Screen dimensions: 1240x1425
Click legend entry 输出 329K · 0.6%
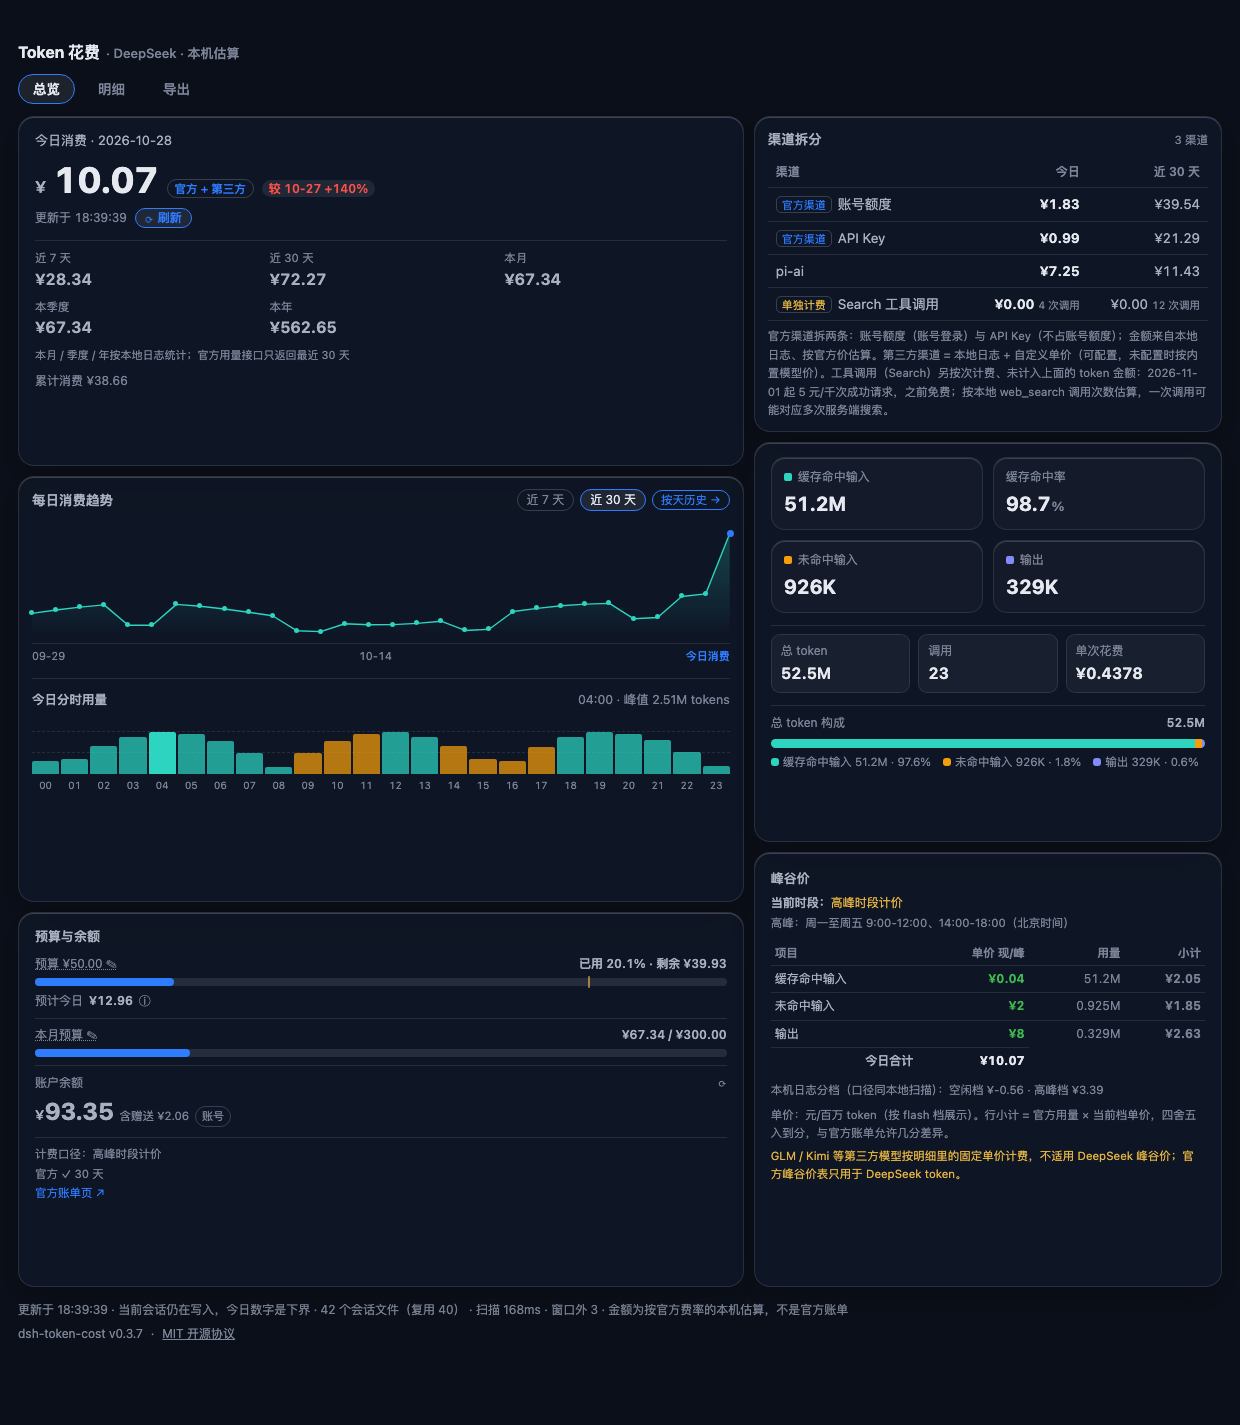1146,762
